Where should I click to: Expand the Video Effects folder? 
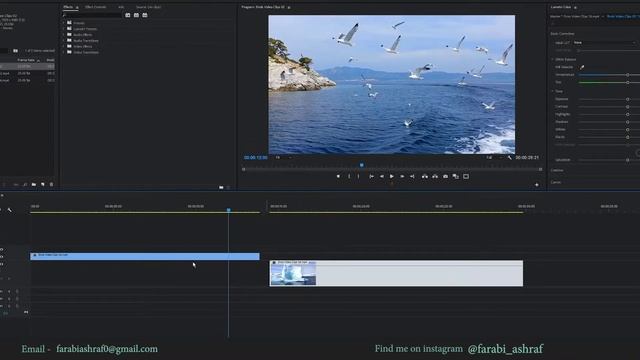pyautogui.click(x=64, y=46)
